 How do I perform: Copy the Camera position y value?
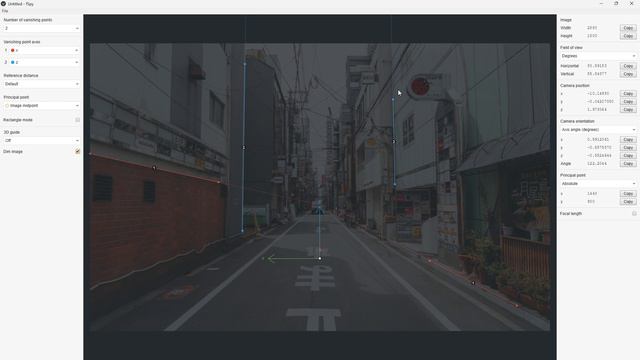click(x=628, y=102)
